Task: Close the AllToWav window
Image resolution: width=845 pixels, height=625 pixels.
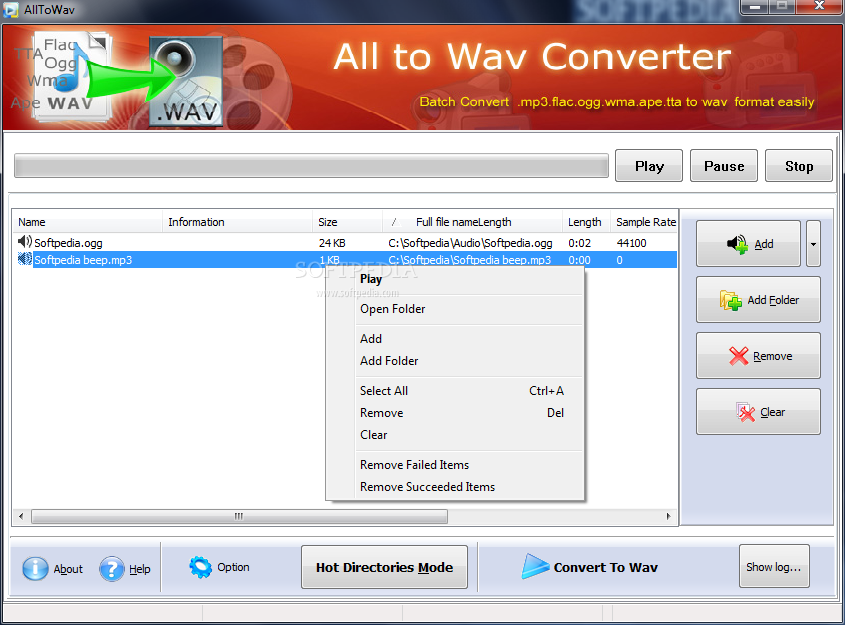Action: click(x=819, y=7)
